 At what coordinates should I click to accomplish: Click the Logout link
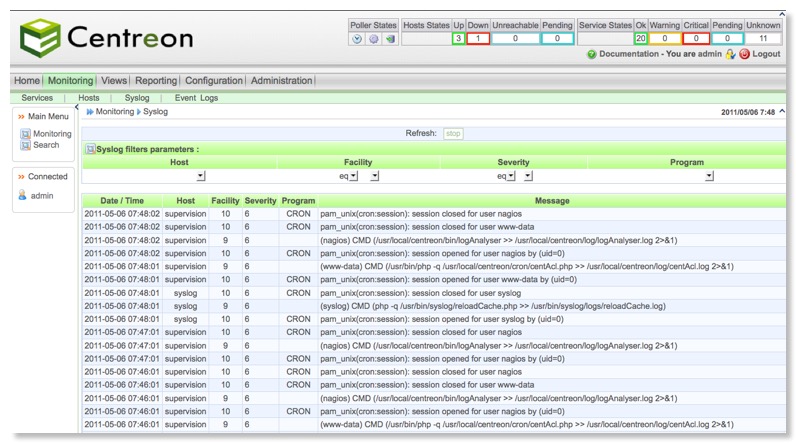coord(766,54)
